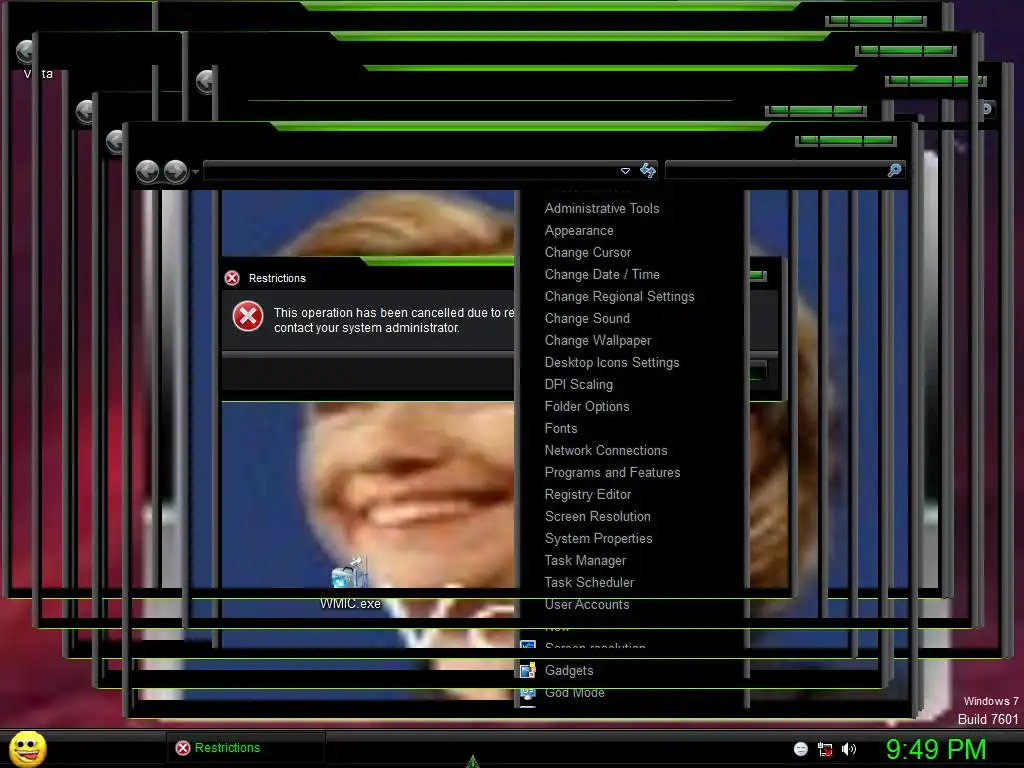Screen dimensions: 1024x768
Task: Click the Windows 7 Build 7601 watermark text
Action: click(988, 711)
